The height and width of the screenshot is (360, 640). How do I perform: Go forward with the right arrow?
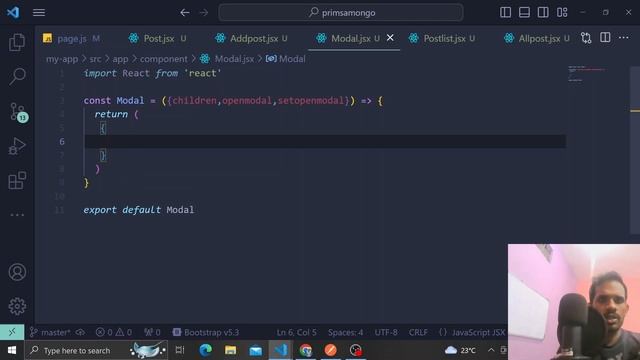pos(203,13)
